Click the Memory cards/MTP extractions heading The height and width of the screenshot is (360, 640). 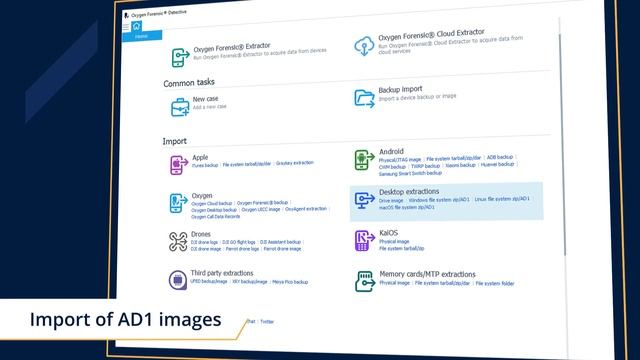(427, 274)
